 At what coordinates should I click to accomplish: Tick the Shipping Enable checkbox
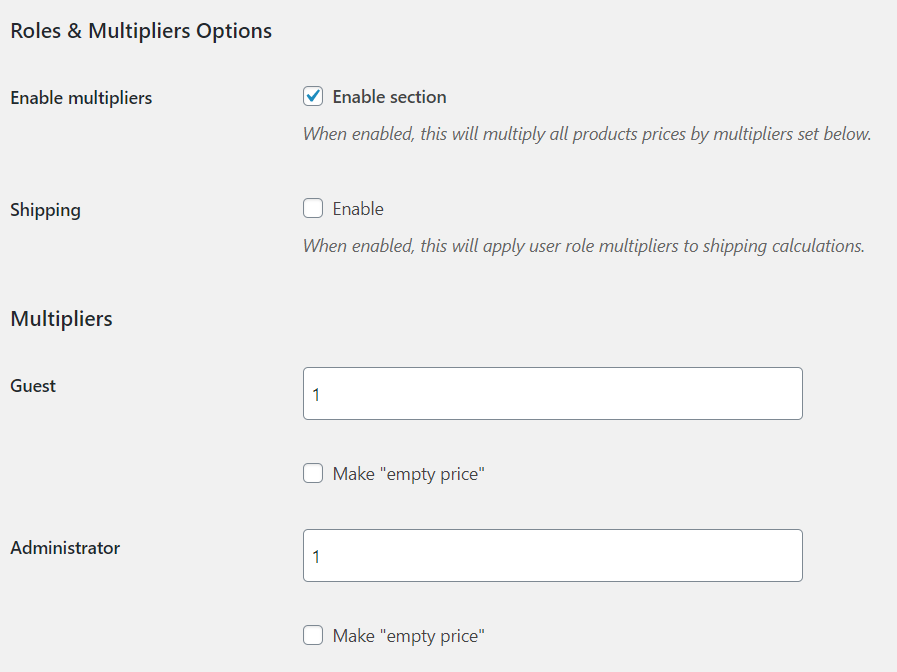(313, 208)
